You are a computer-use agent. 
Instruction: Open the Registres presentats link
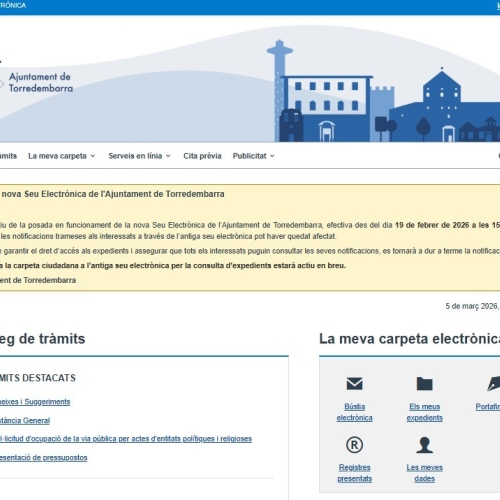point(354,473)
